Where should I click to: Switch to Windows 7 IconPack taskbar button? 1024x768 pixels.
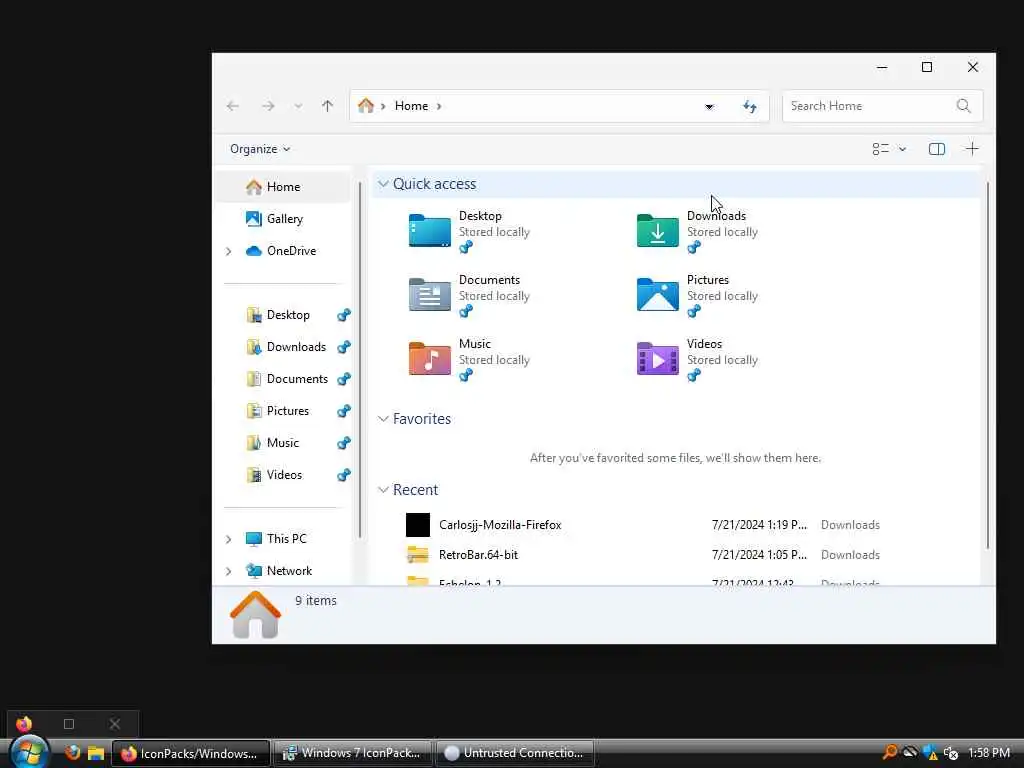click(x=353, y=753)
